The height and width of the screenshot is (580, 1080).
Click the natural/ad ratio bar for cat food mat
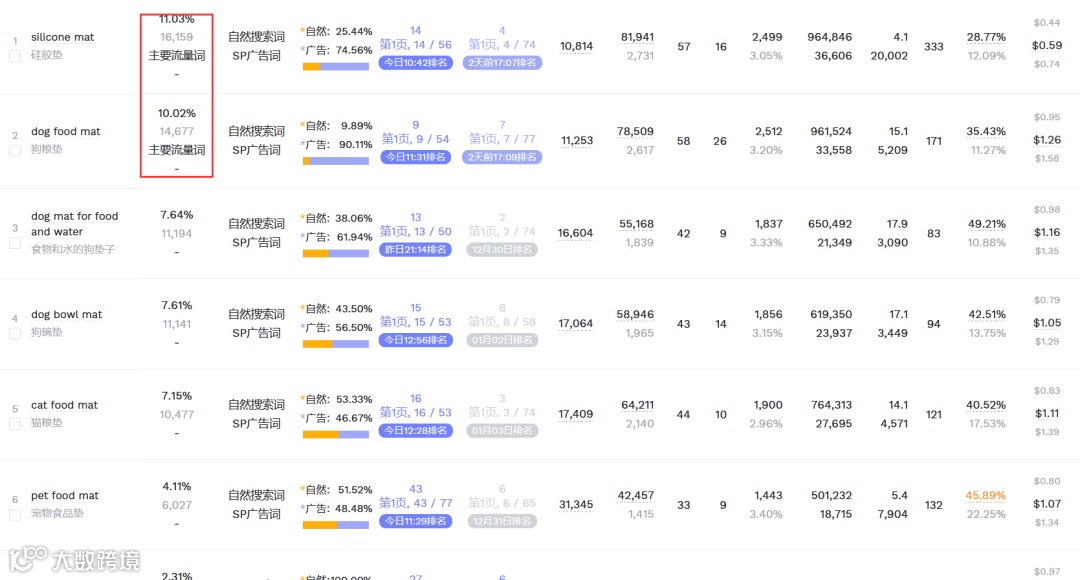point(336,434)
